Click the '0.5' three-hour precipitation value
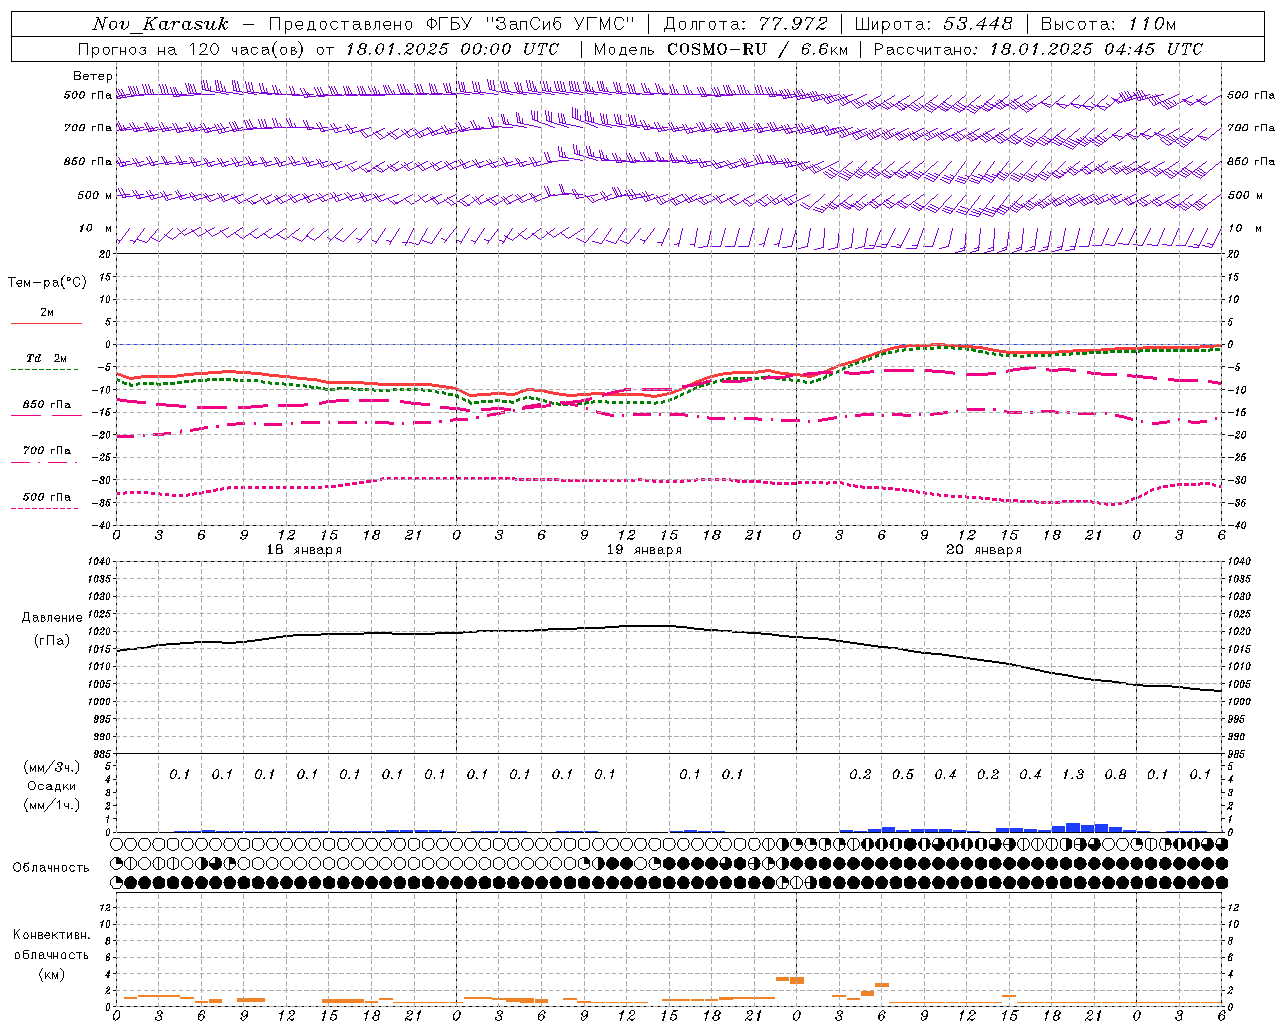 (x=903, y=774)
